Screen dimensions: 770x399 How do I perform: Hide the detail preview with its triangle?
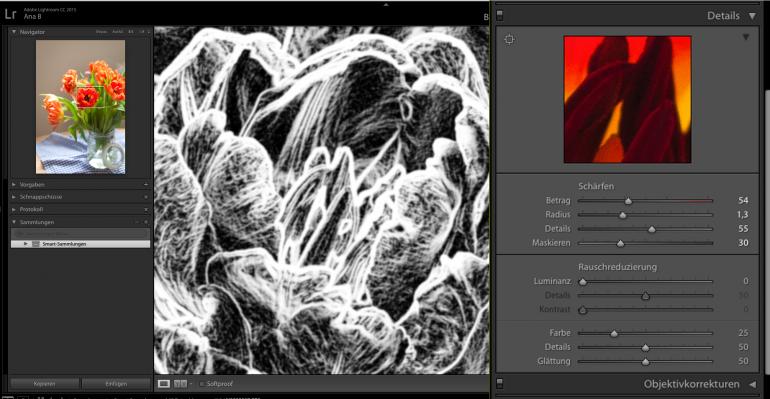(746, 37)
